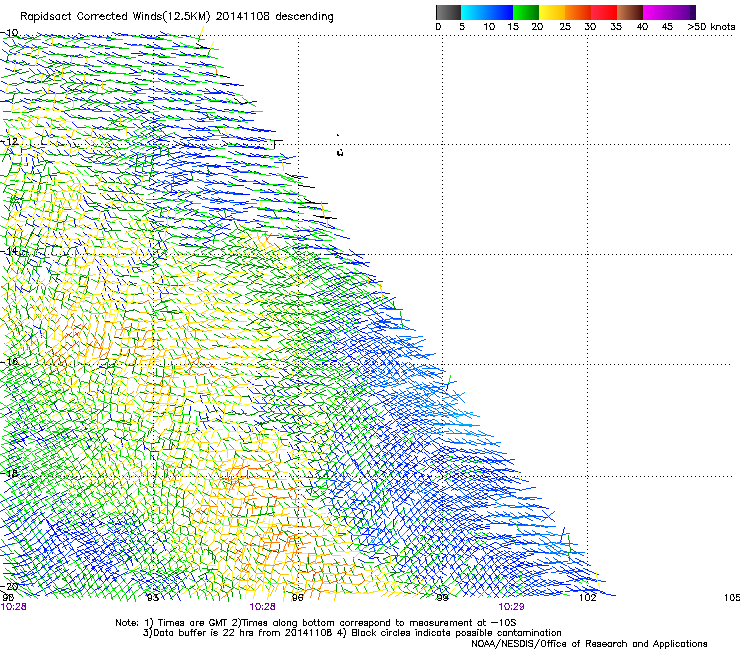The height and width of the screenshot is (650, 740).
Task: Click the '25' label under the color bar
Action: pos(565,27)
